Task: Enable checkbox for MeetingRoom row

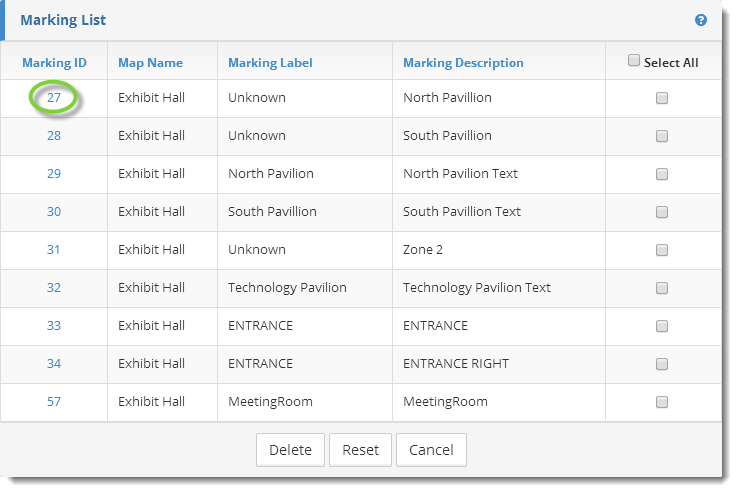Action: coord(662,402)
